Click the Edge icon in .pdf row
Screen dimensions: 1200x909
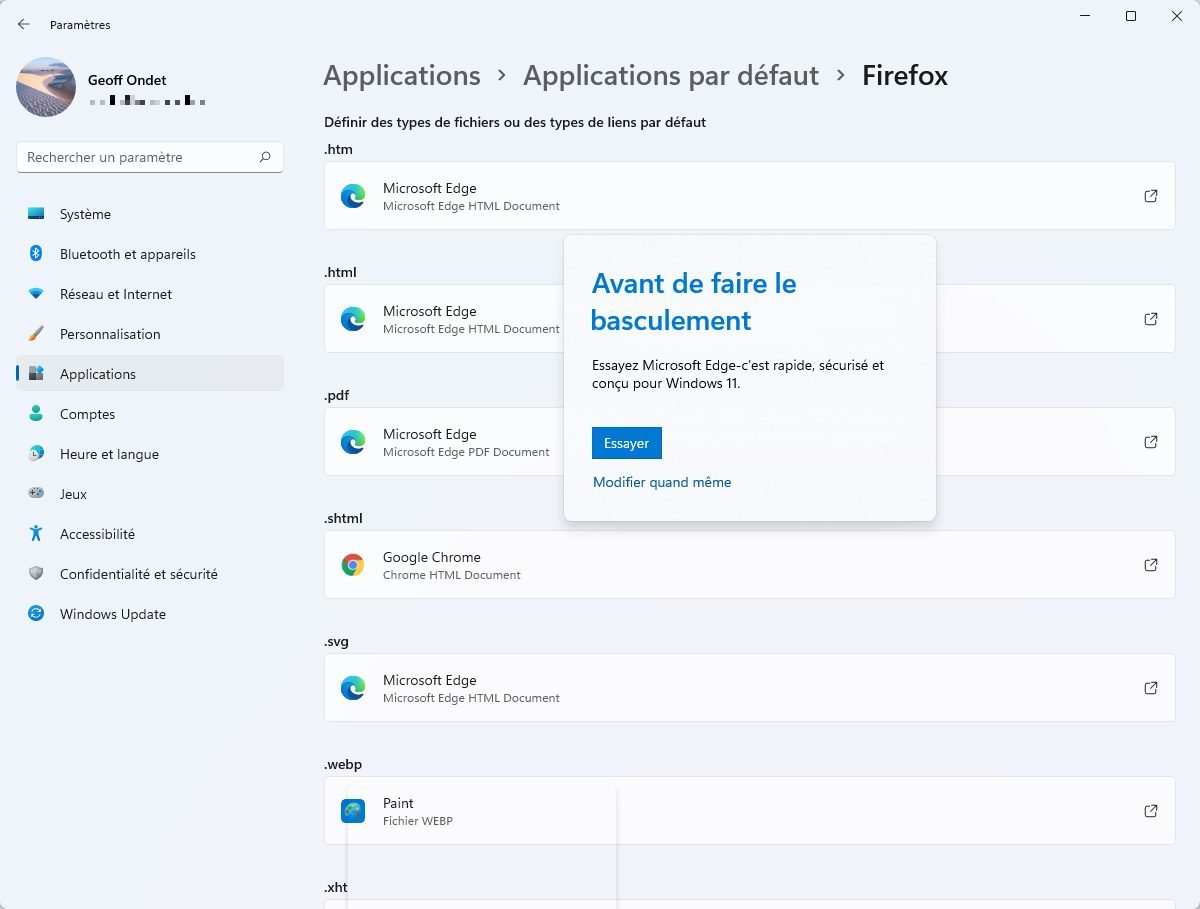(x=353, y=442)
